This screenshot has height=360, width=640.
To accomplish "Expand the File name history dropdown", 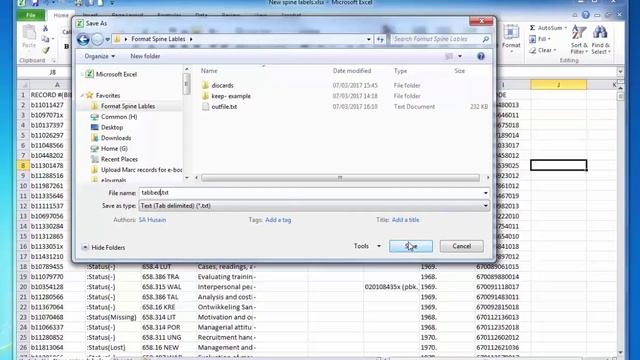I will coord(485,193).
